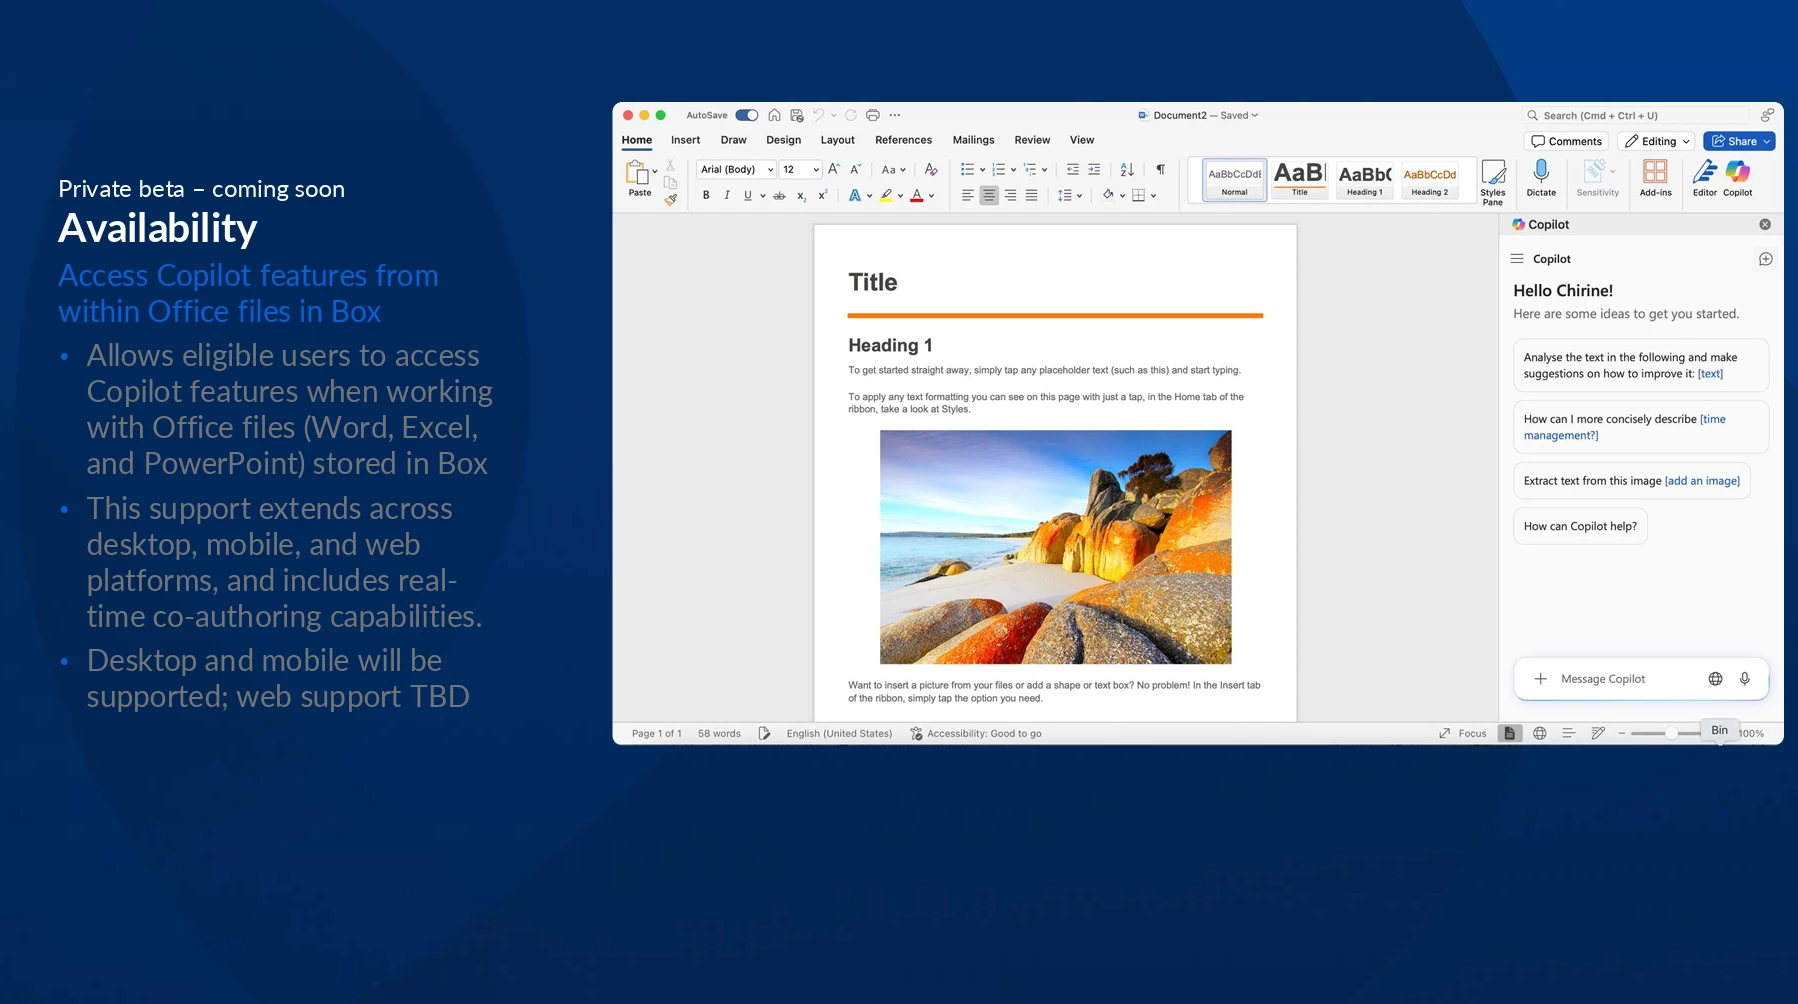Click the blue Share button

coord(1739,141)
